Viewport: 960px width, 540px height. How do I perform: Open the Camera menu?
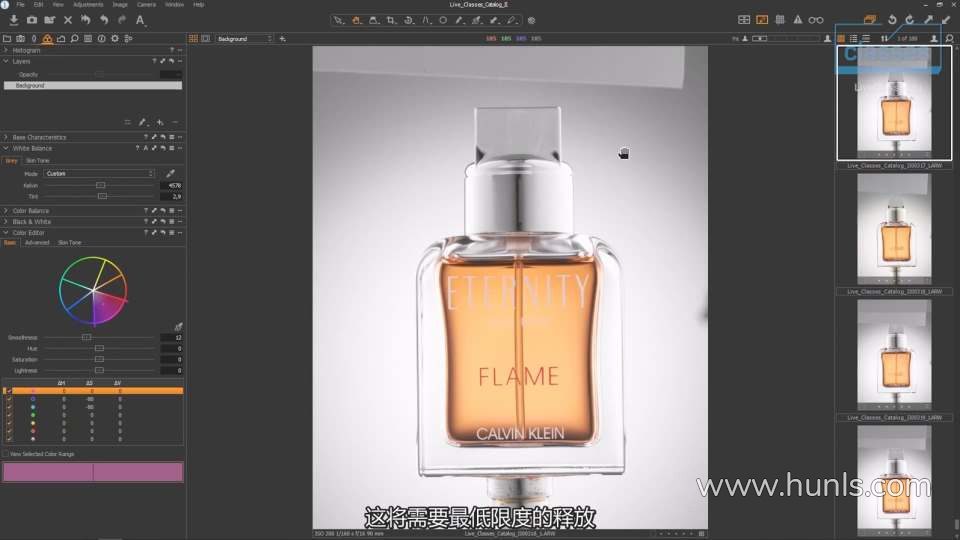click(146, 4)
